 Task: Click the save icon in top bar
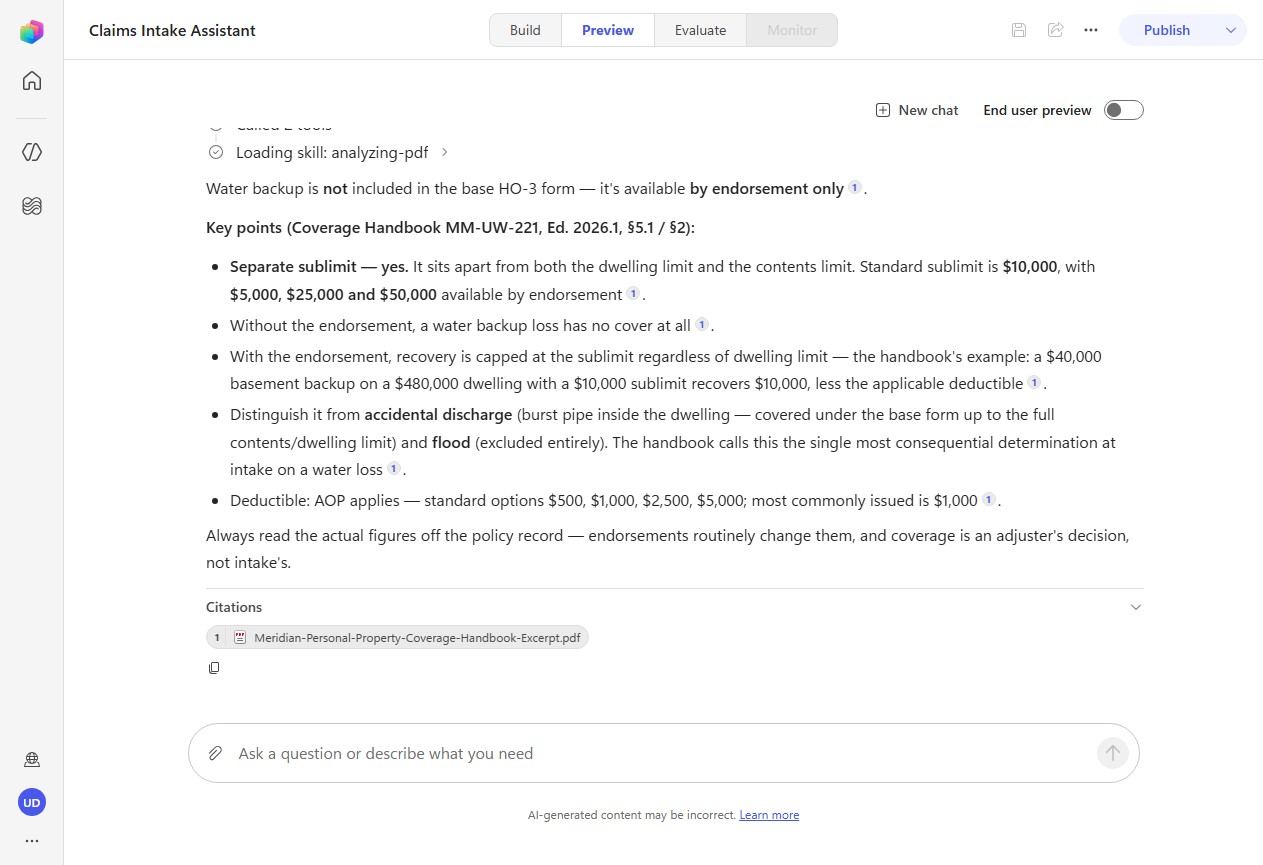[1019, 30]
